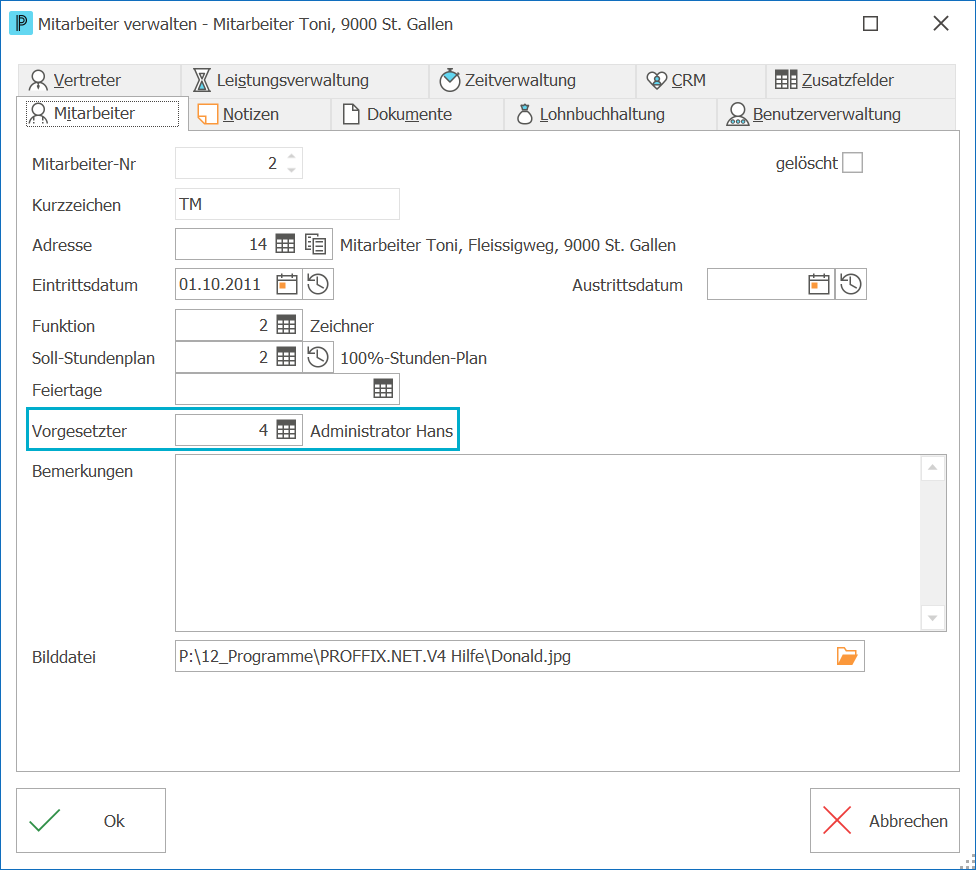Switch to the CRM tab
976x870 pixels.
pos(701,80)
